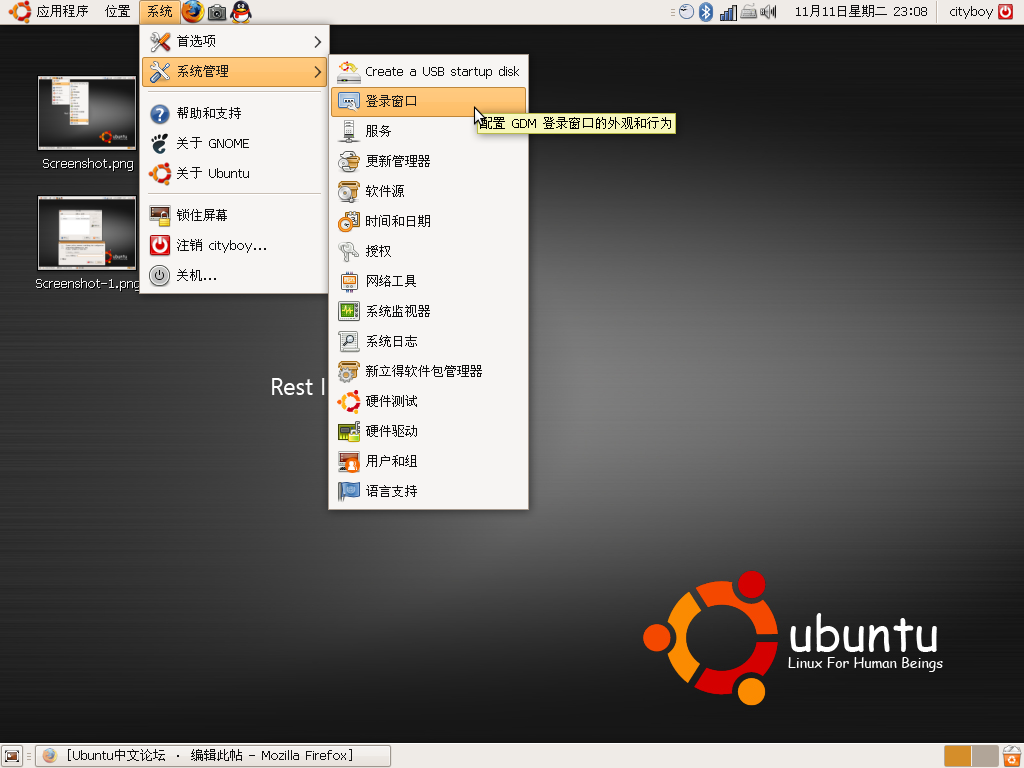
Task: Choose 首选项 from the system menu
Action: point(235,42)
